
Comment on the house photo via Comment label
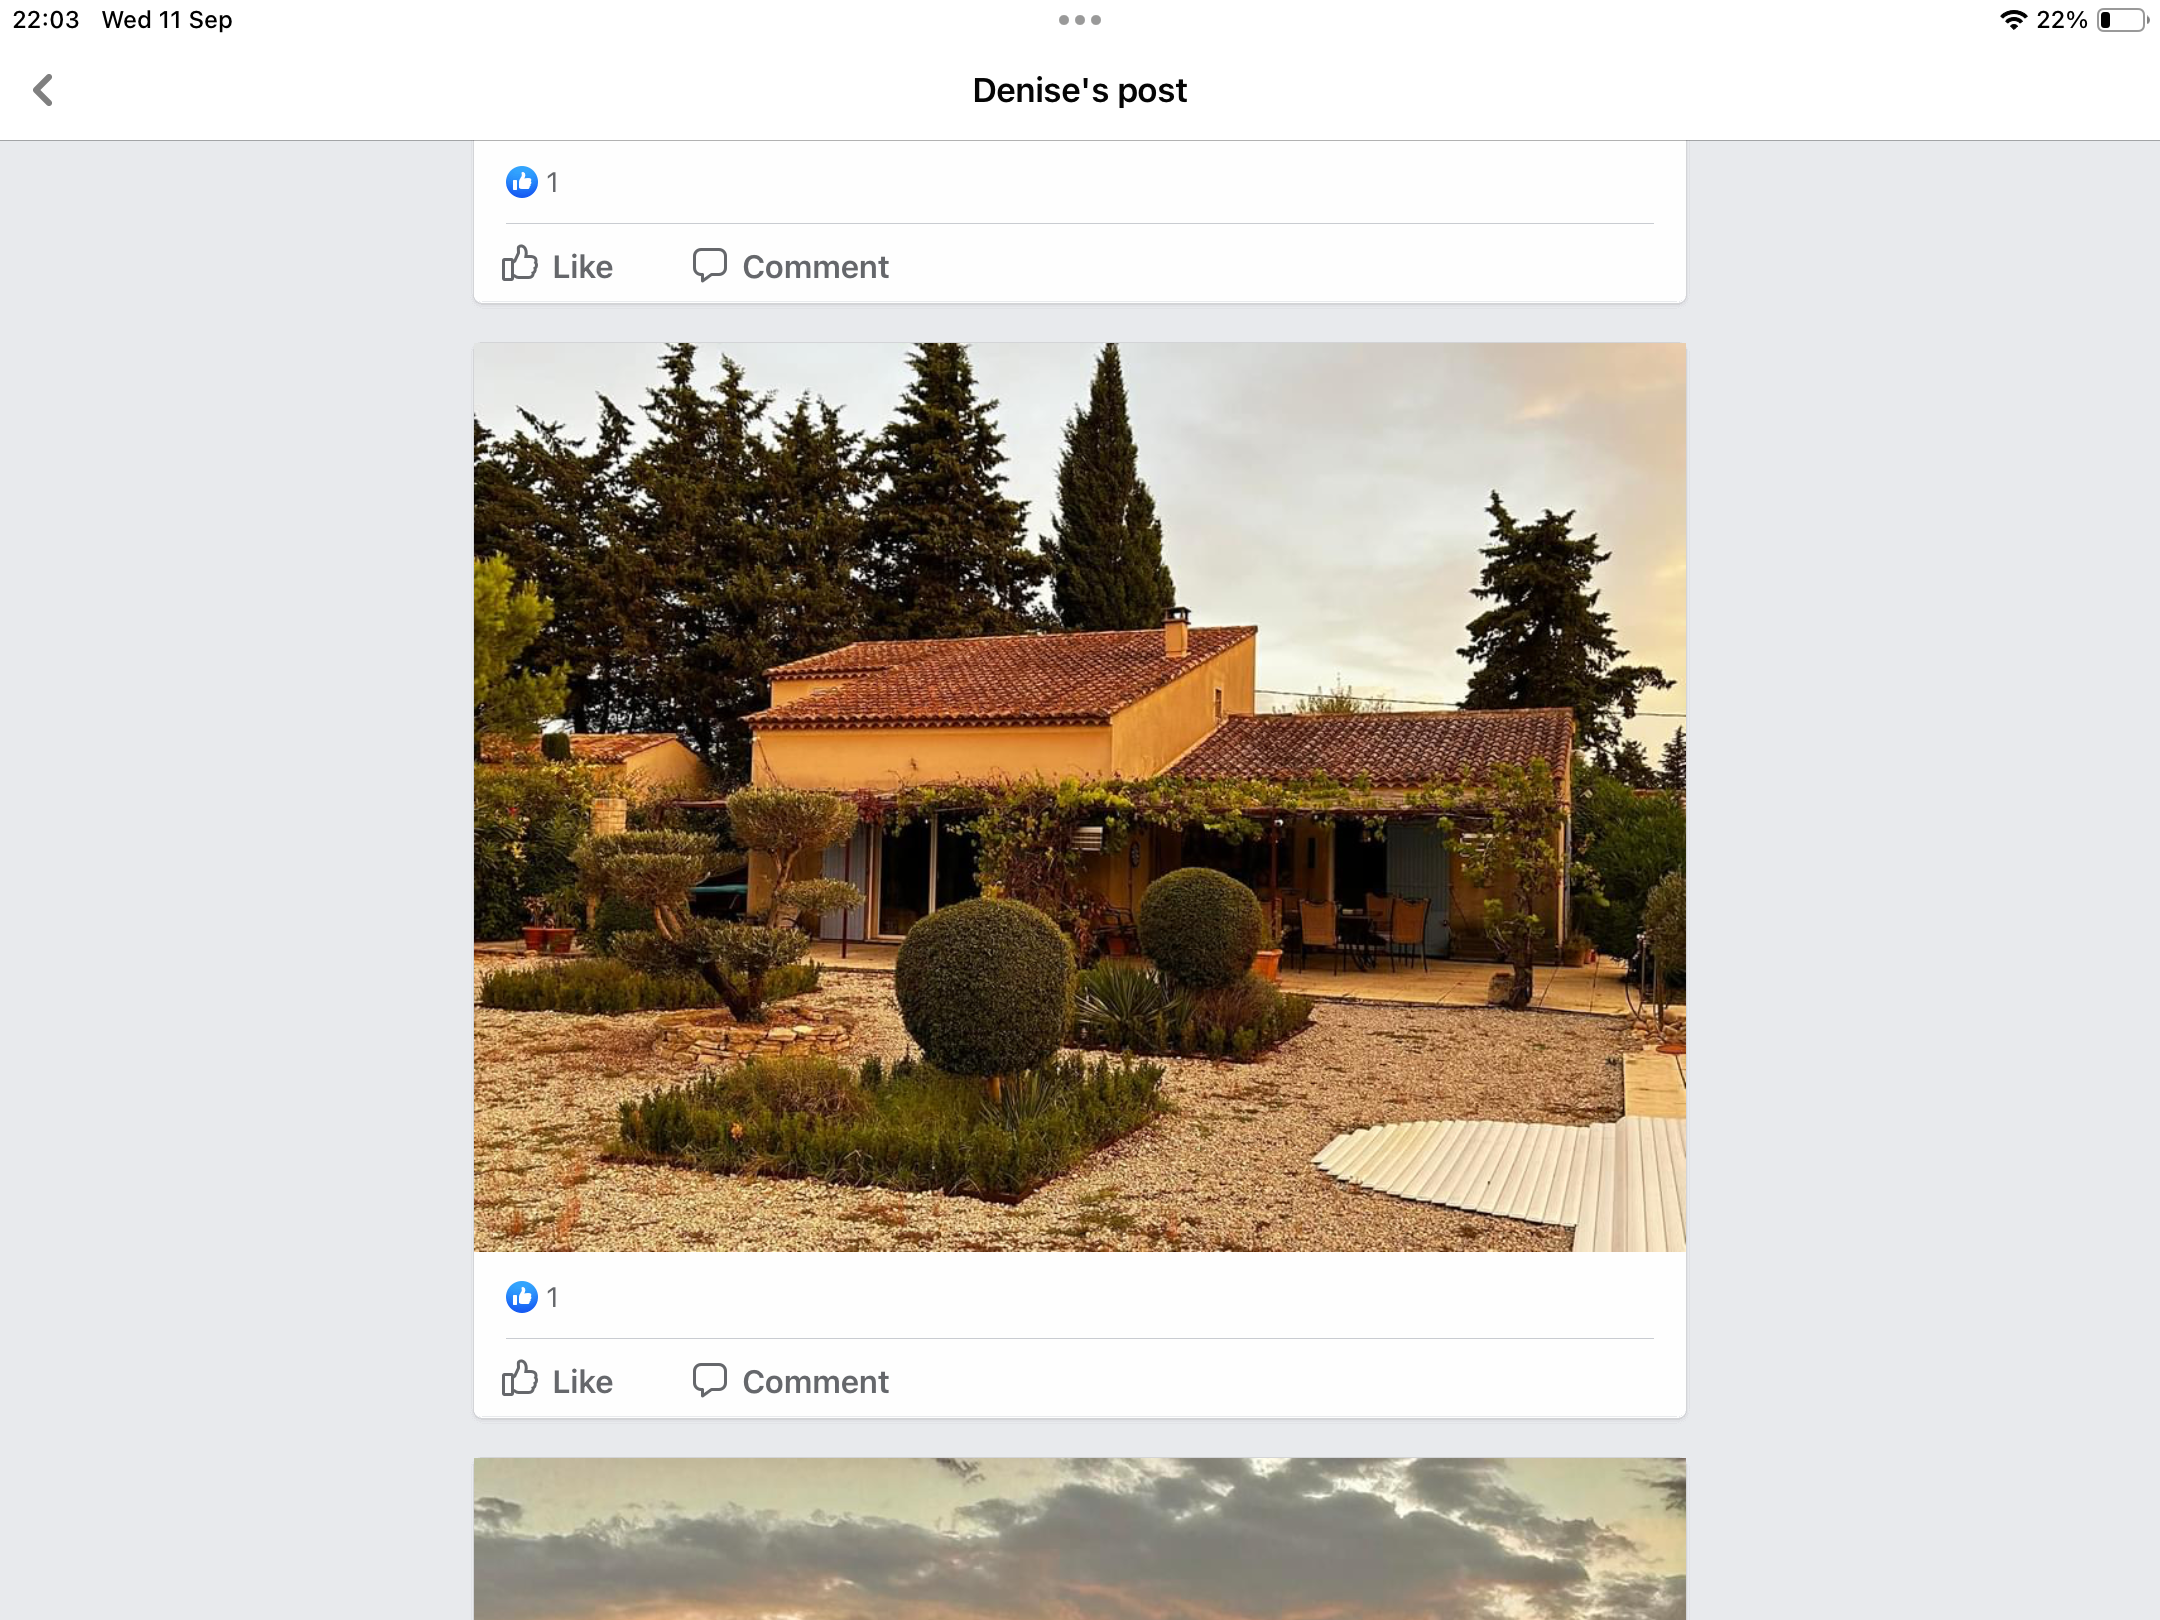pyautogui.click(x=815, y=1382)
